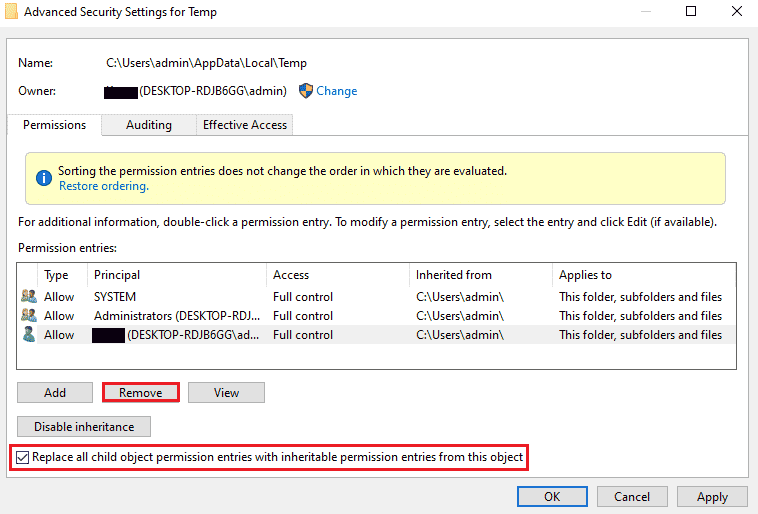Image resolution: width=758 pixels, height=514 pixels.
Task: Sort by Inherited from column header
Action: point(481,275)
